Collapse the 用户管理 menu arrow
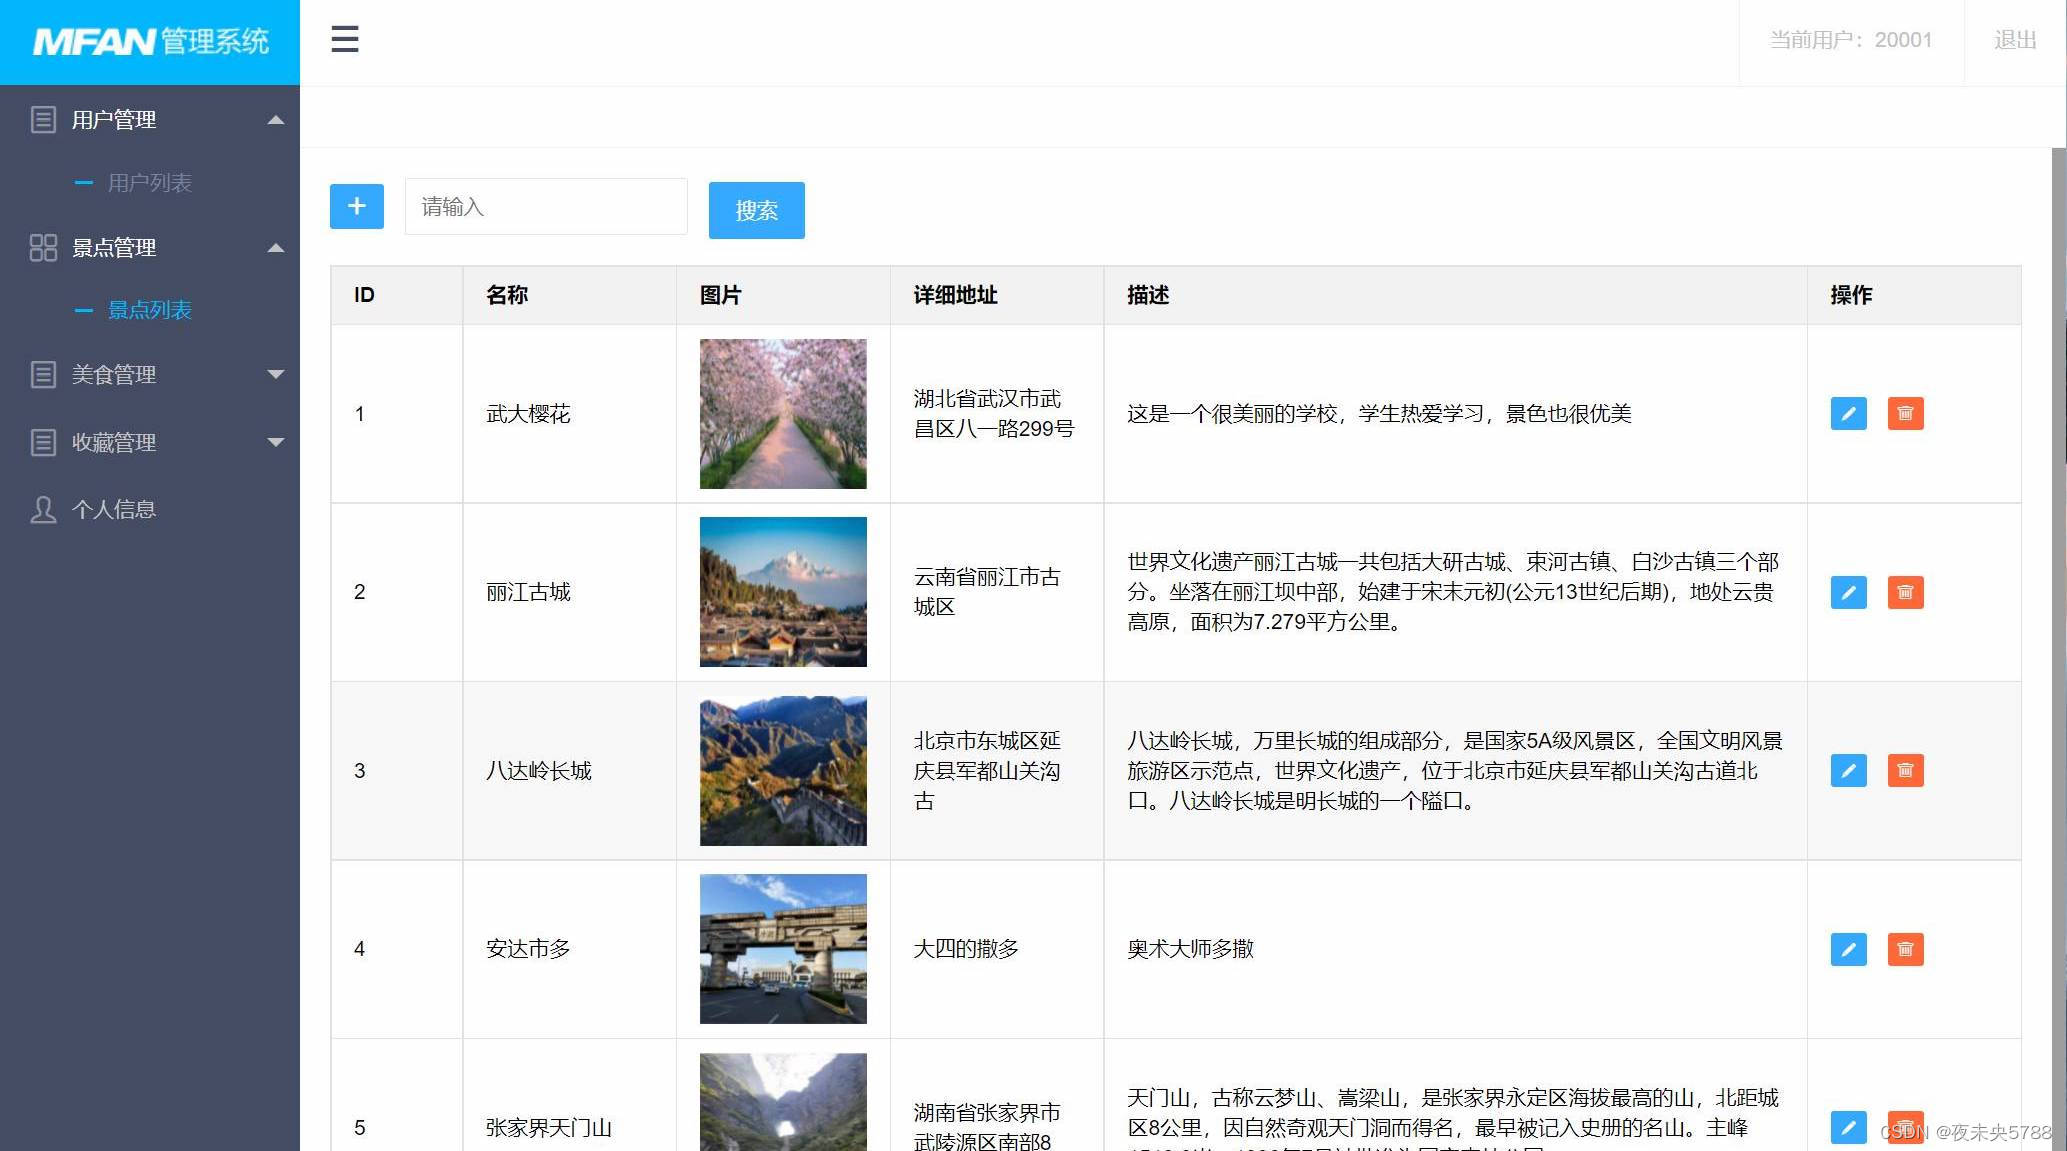 276,120
